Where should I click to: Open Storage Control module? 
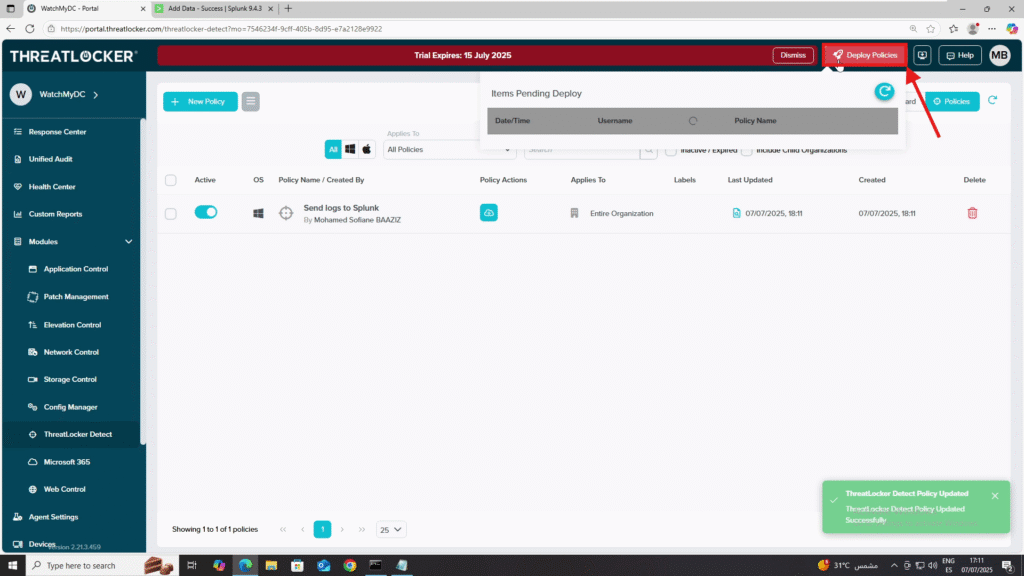(69, 379)
